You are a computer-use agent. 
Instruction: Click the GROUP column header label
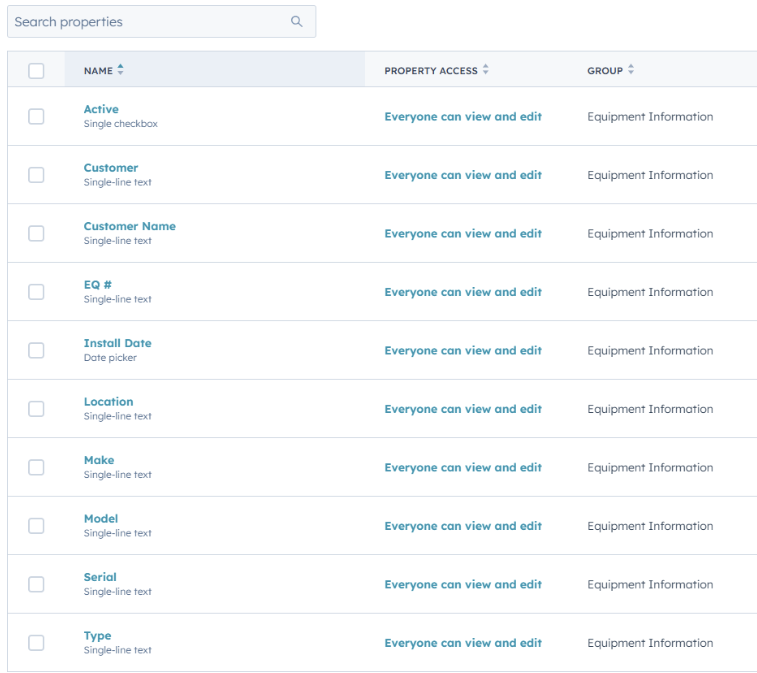604,70
